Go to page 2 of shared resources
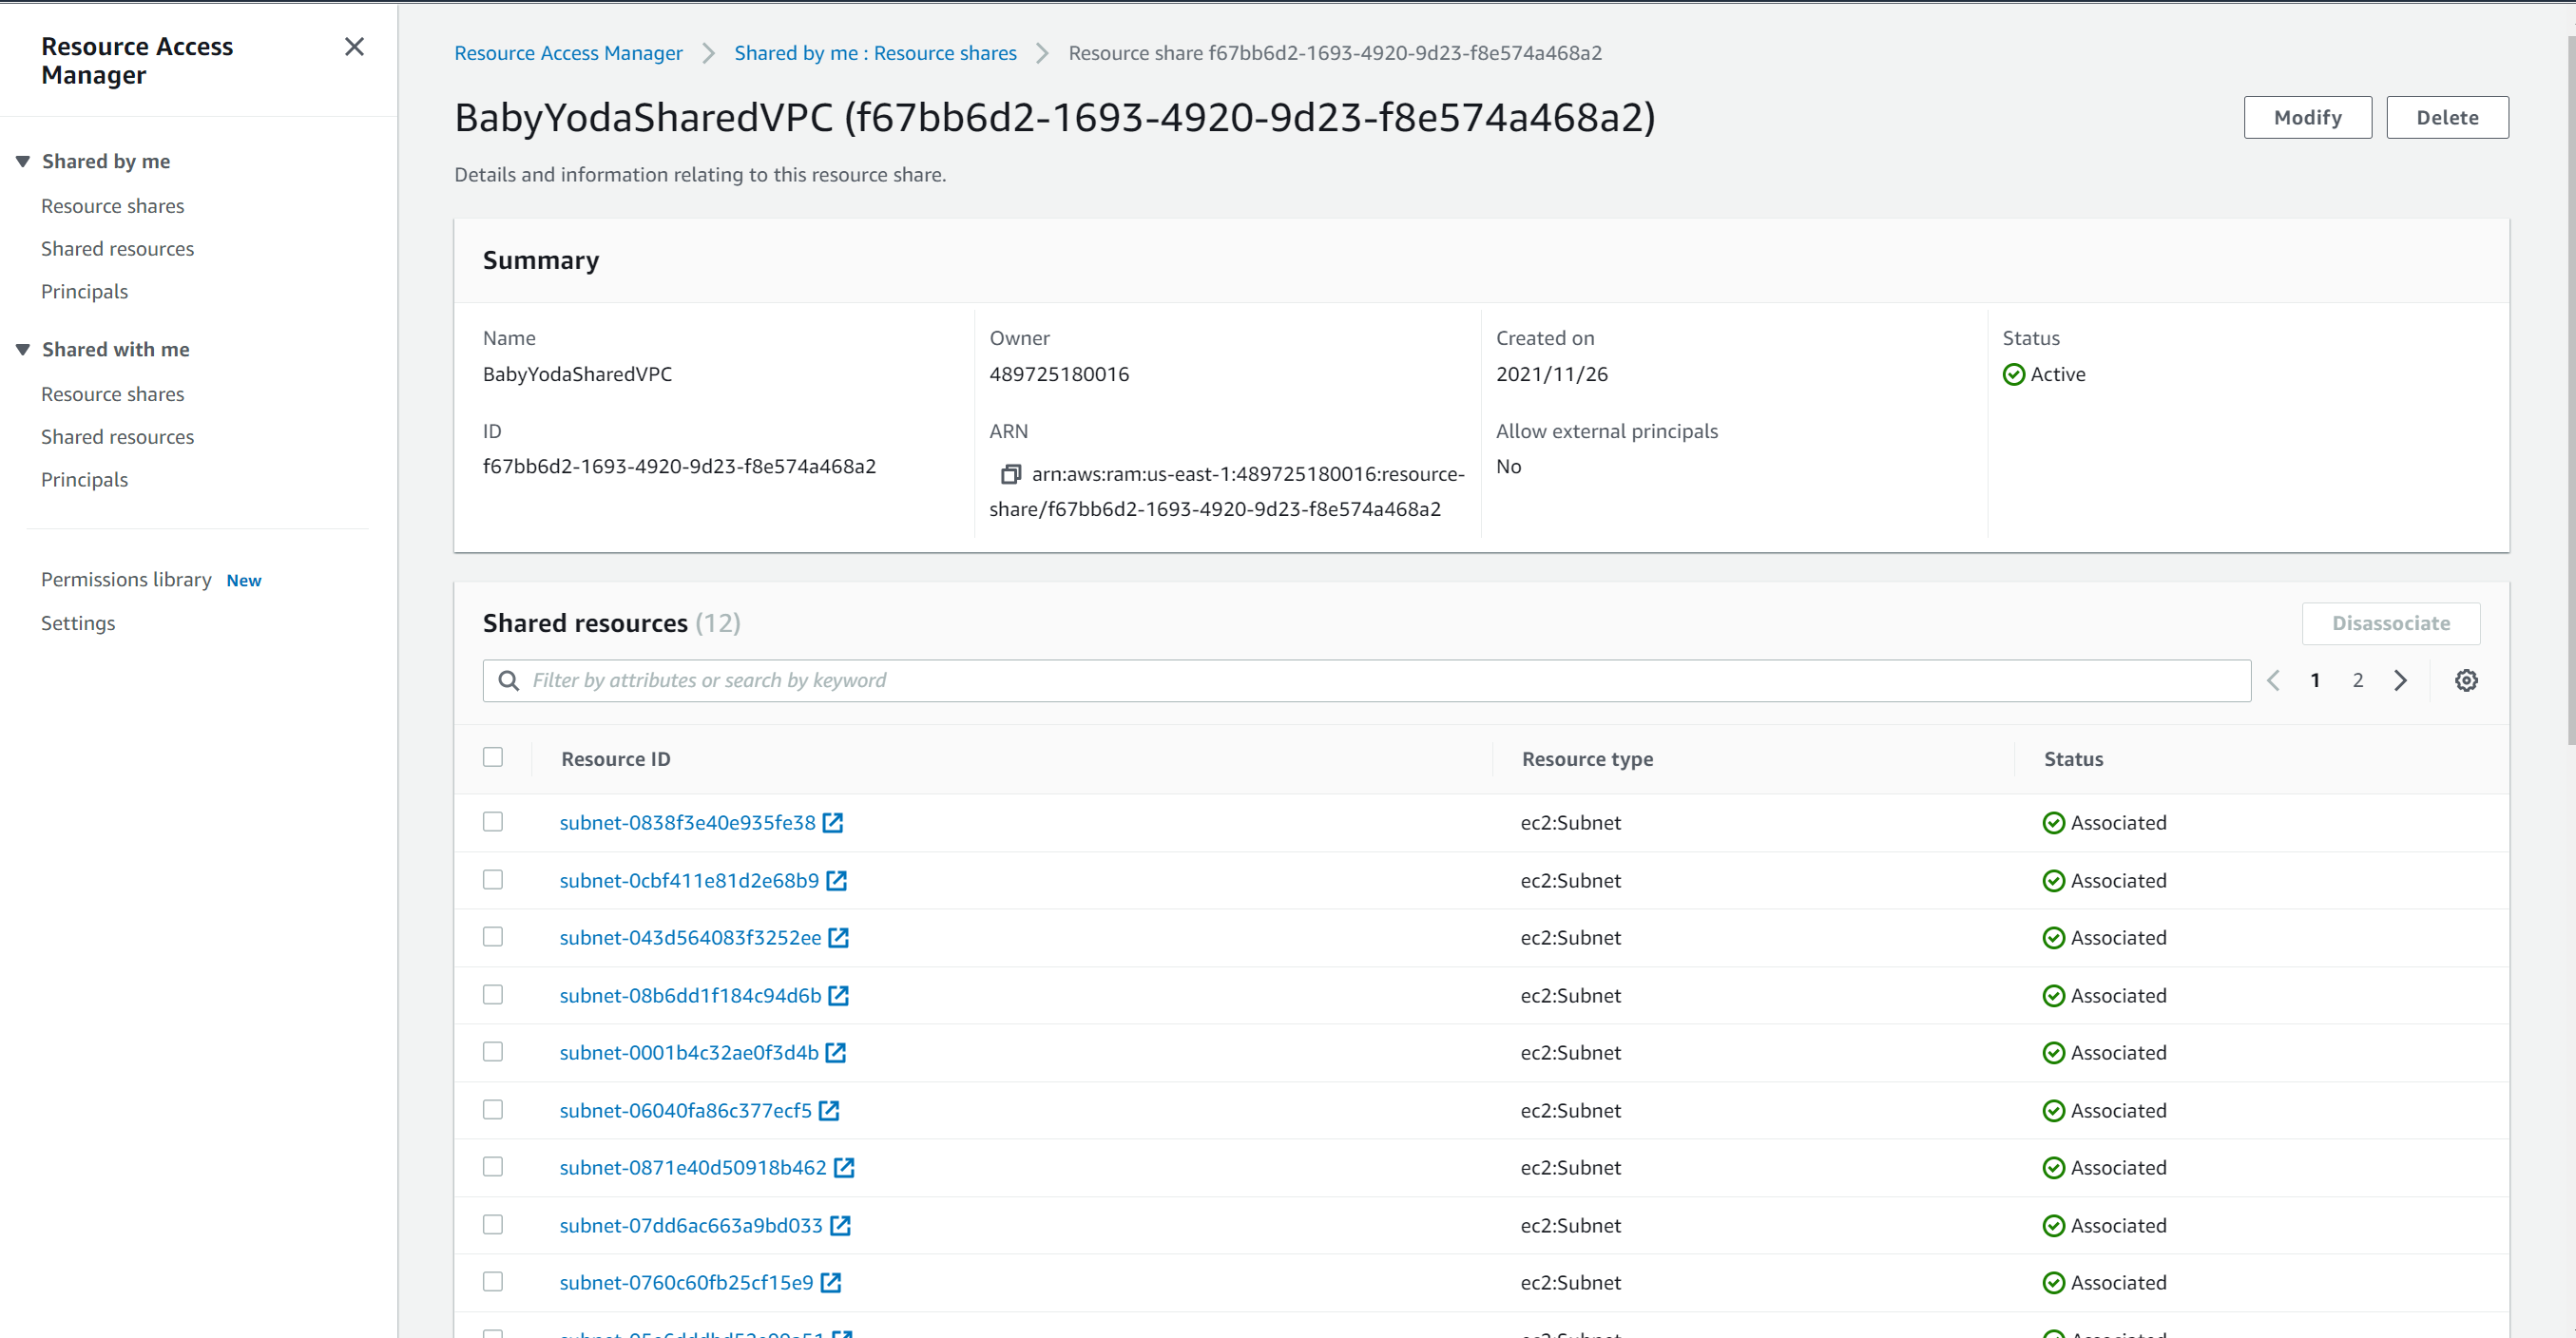 click(x=2358, y=680)
